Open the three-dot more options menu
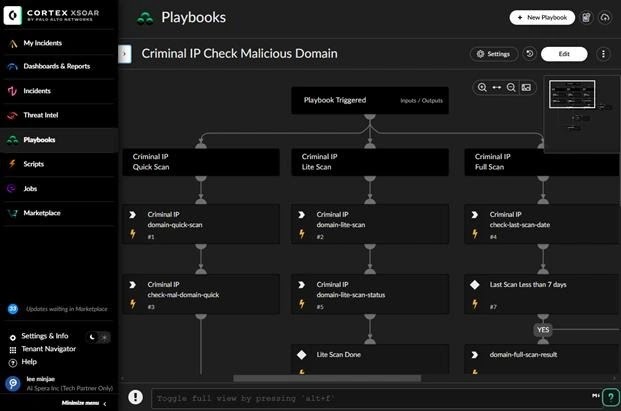Viewport: 621px width, 411px height. (x=603, y=54)
